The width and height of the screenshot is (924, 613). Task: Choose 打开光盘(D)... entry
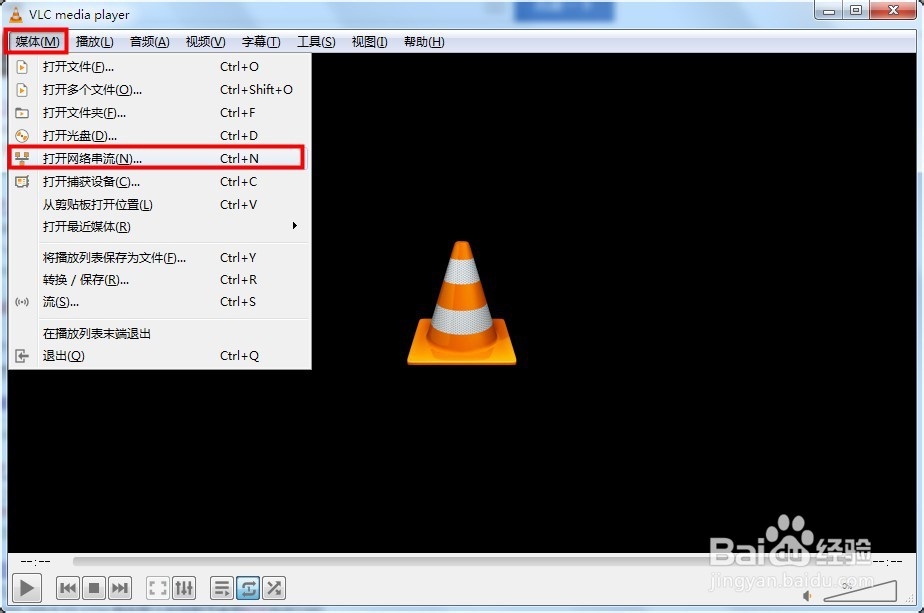(x=159, y=136)
